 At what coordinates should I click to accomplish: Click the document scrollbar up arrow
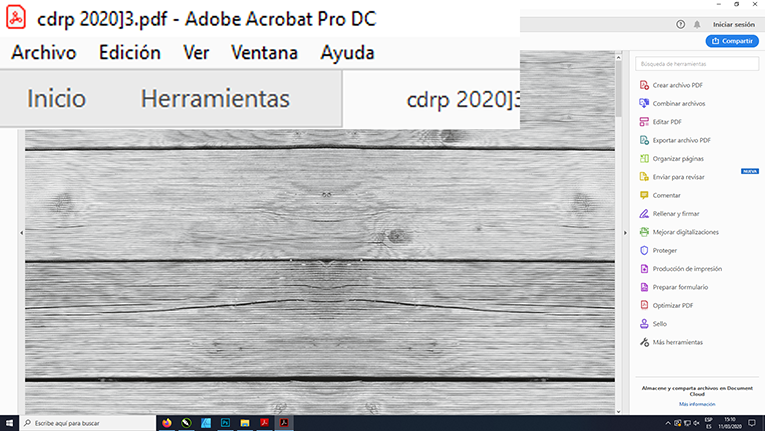618,58
